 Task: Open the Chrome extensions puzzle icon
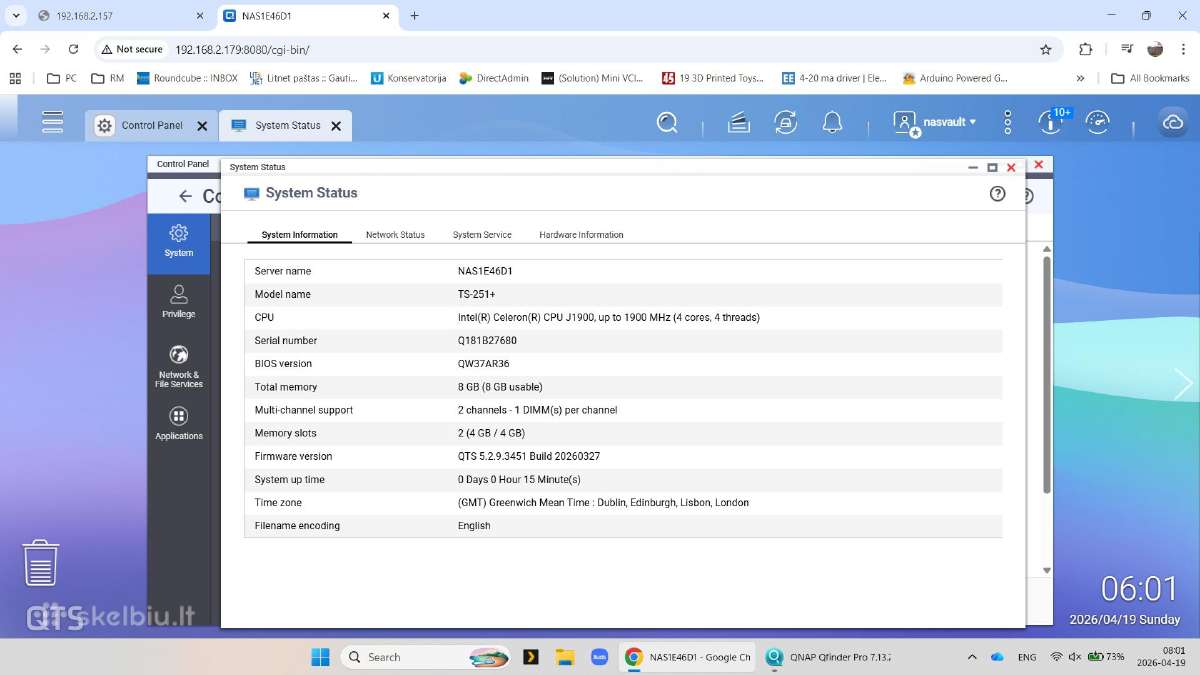1086,49
